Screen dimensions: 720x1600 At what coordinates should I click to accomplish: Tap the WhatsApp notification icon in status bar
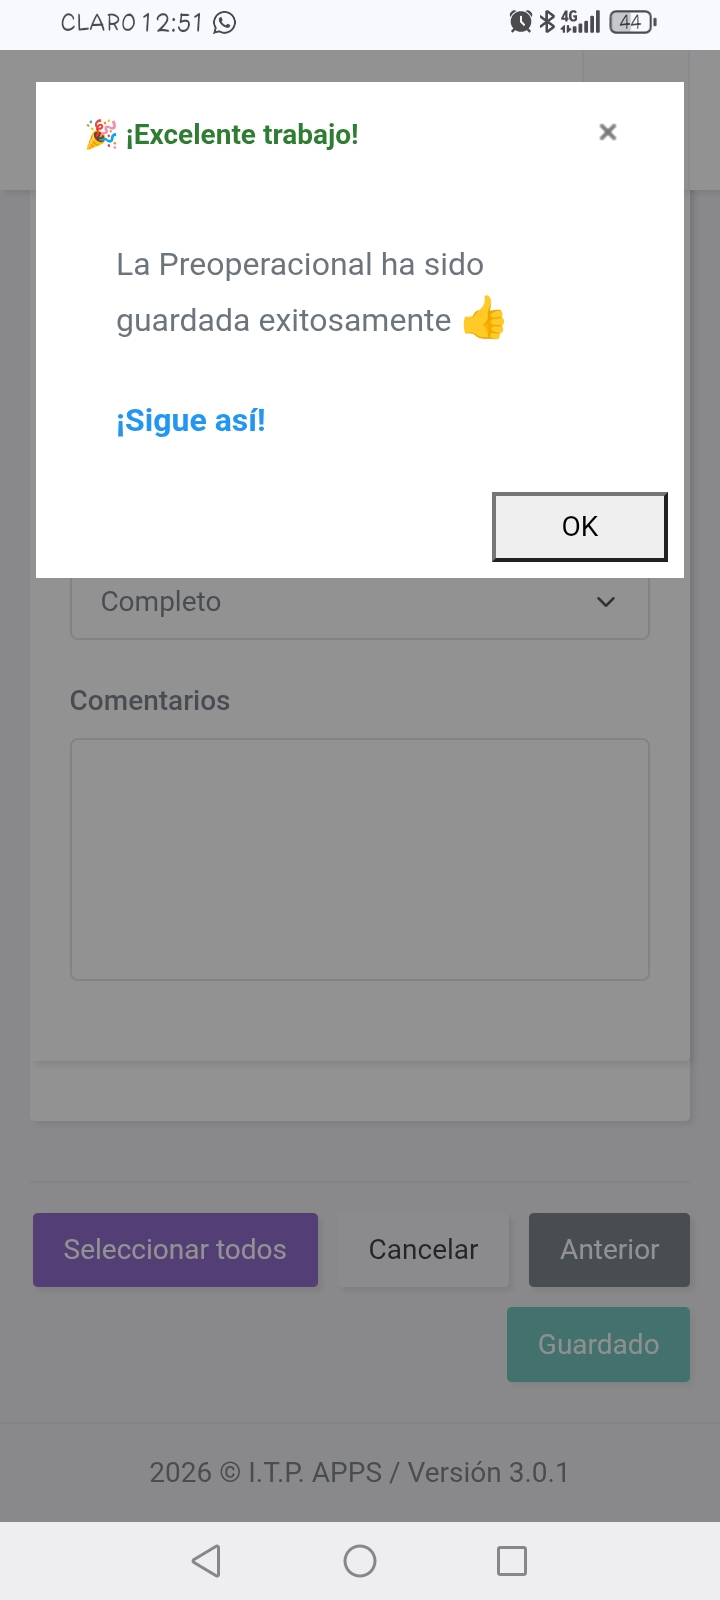point(225,22)
